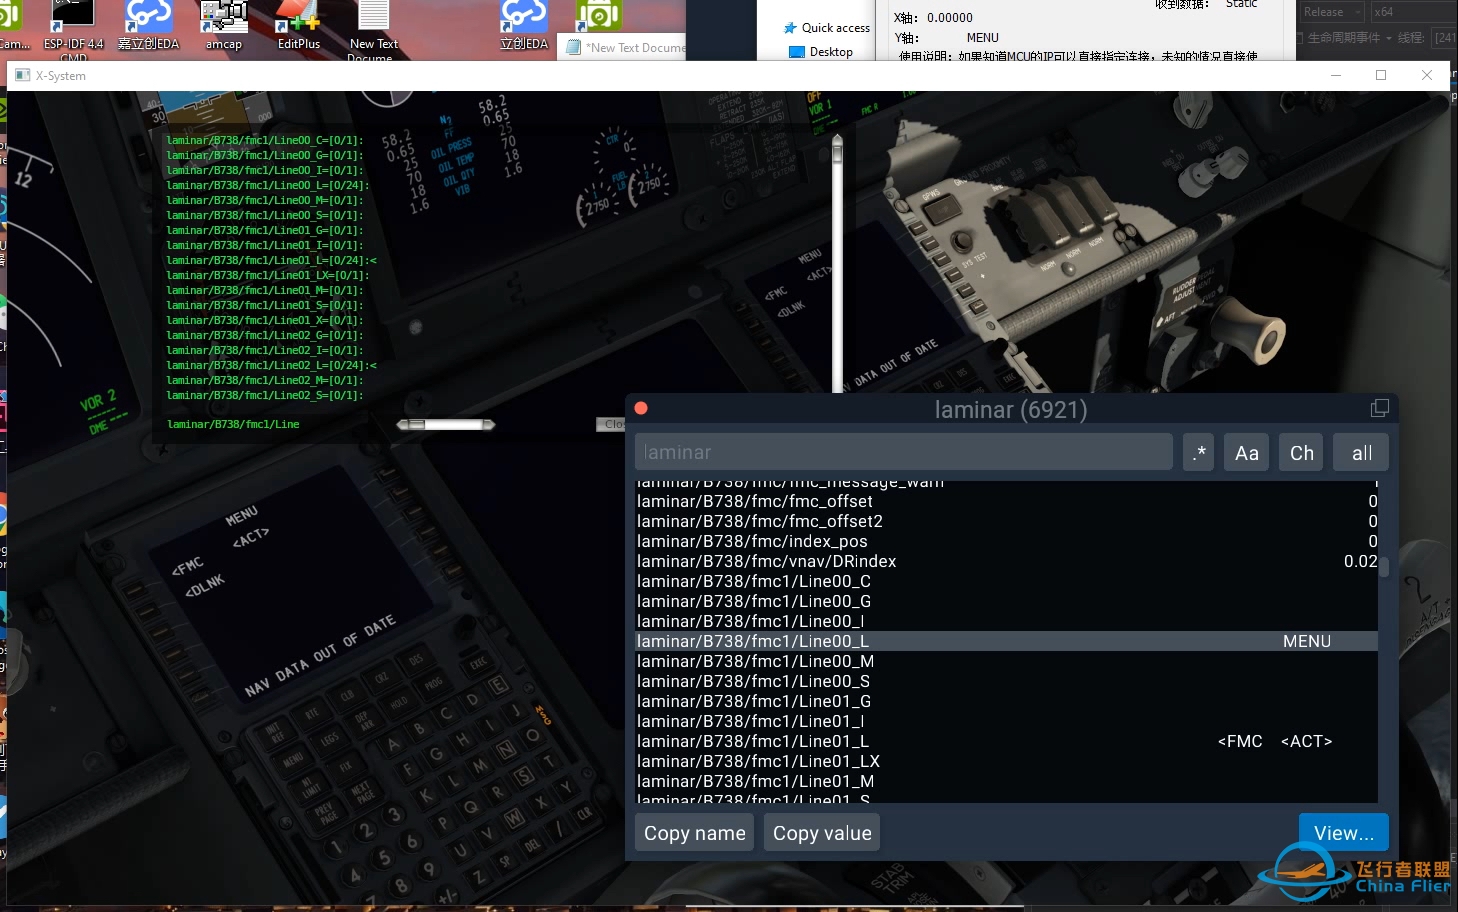Toggle the regex (.*) search option
The image size is (1458, 912).
1198,452
